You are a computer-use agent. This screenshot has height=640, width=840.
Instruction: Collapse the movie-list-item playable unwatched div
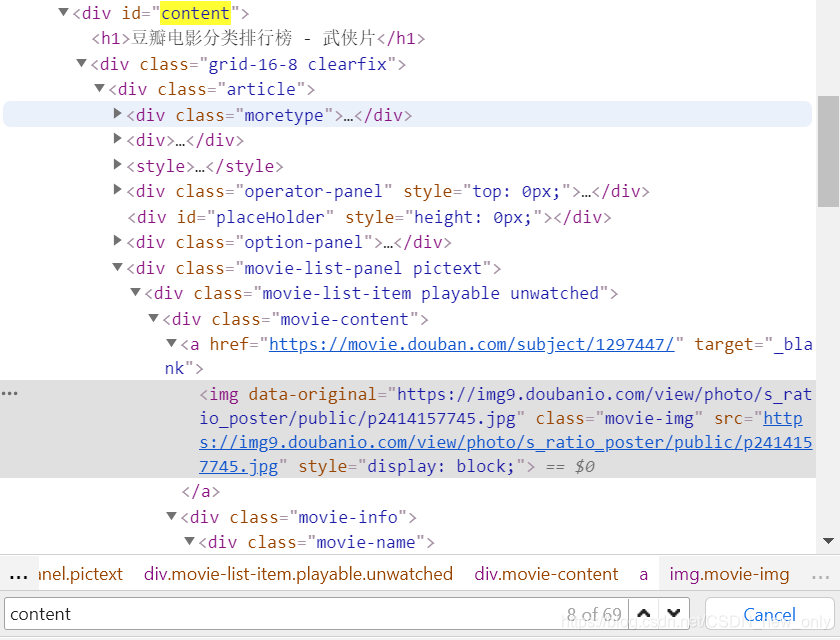[136, 292]
